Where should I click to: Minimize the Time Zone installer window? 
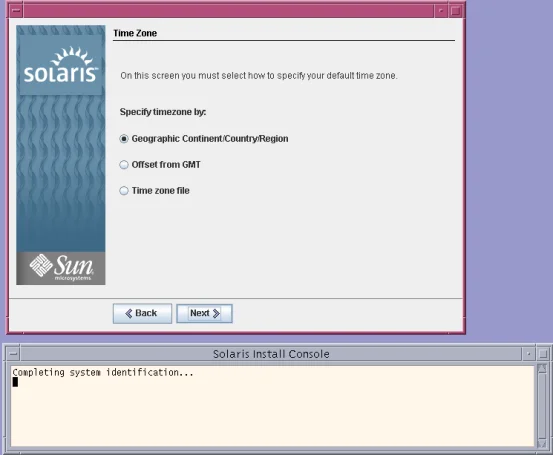point(441,11)
